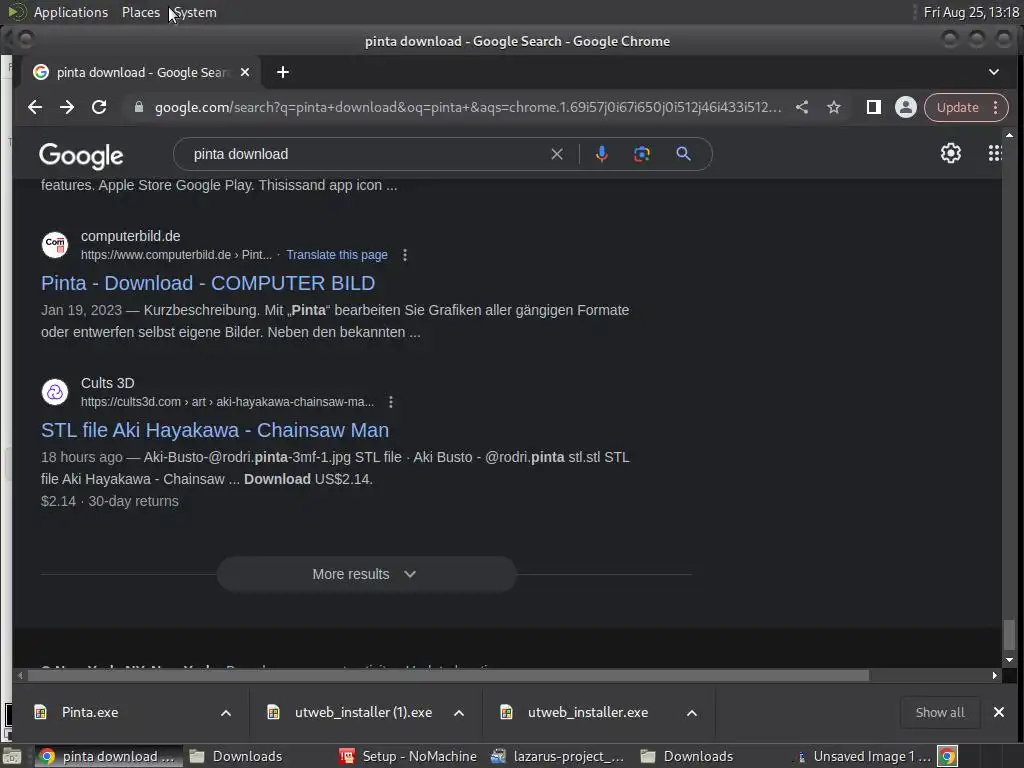
Task: Open Google apps grid
Action: tap(994, 153)
